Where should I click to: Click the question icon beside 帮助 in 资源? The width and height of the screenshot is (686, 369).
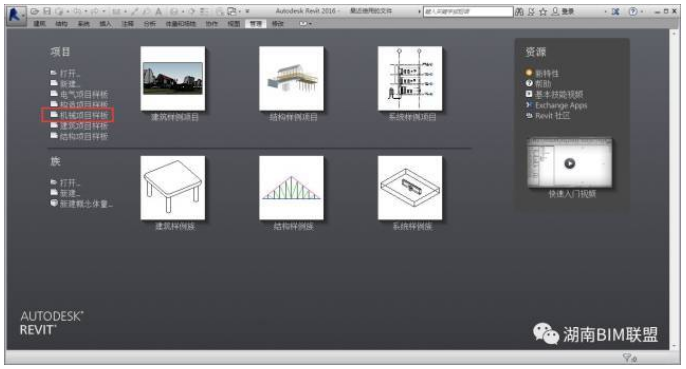[x=529, y=83]
